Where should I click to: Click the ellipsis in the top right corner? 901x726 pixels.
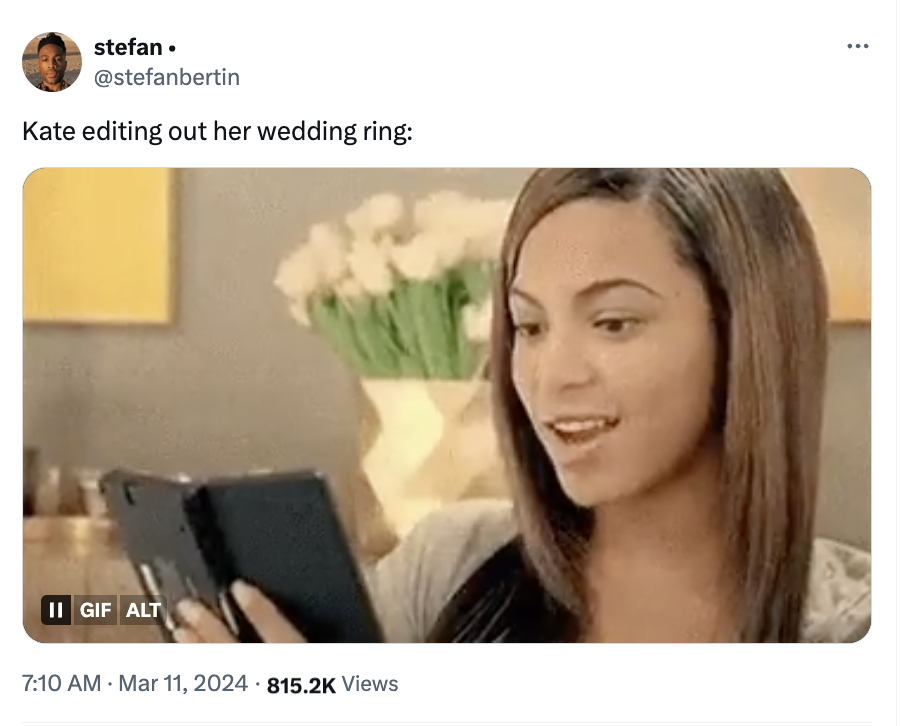point(859,45)
